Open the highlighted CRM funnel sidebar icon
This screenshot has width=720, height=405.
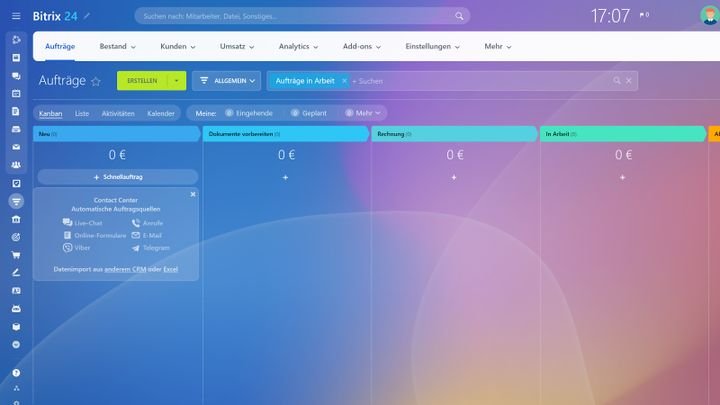pos(16,201)
